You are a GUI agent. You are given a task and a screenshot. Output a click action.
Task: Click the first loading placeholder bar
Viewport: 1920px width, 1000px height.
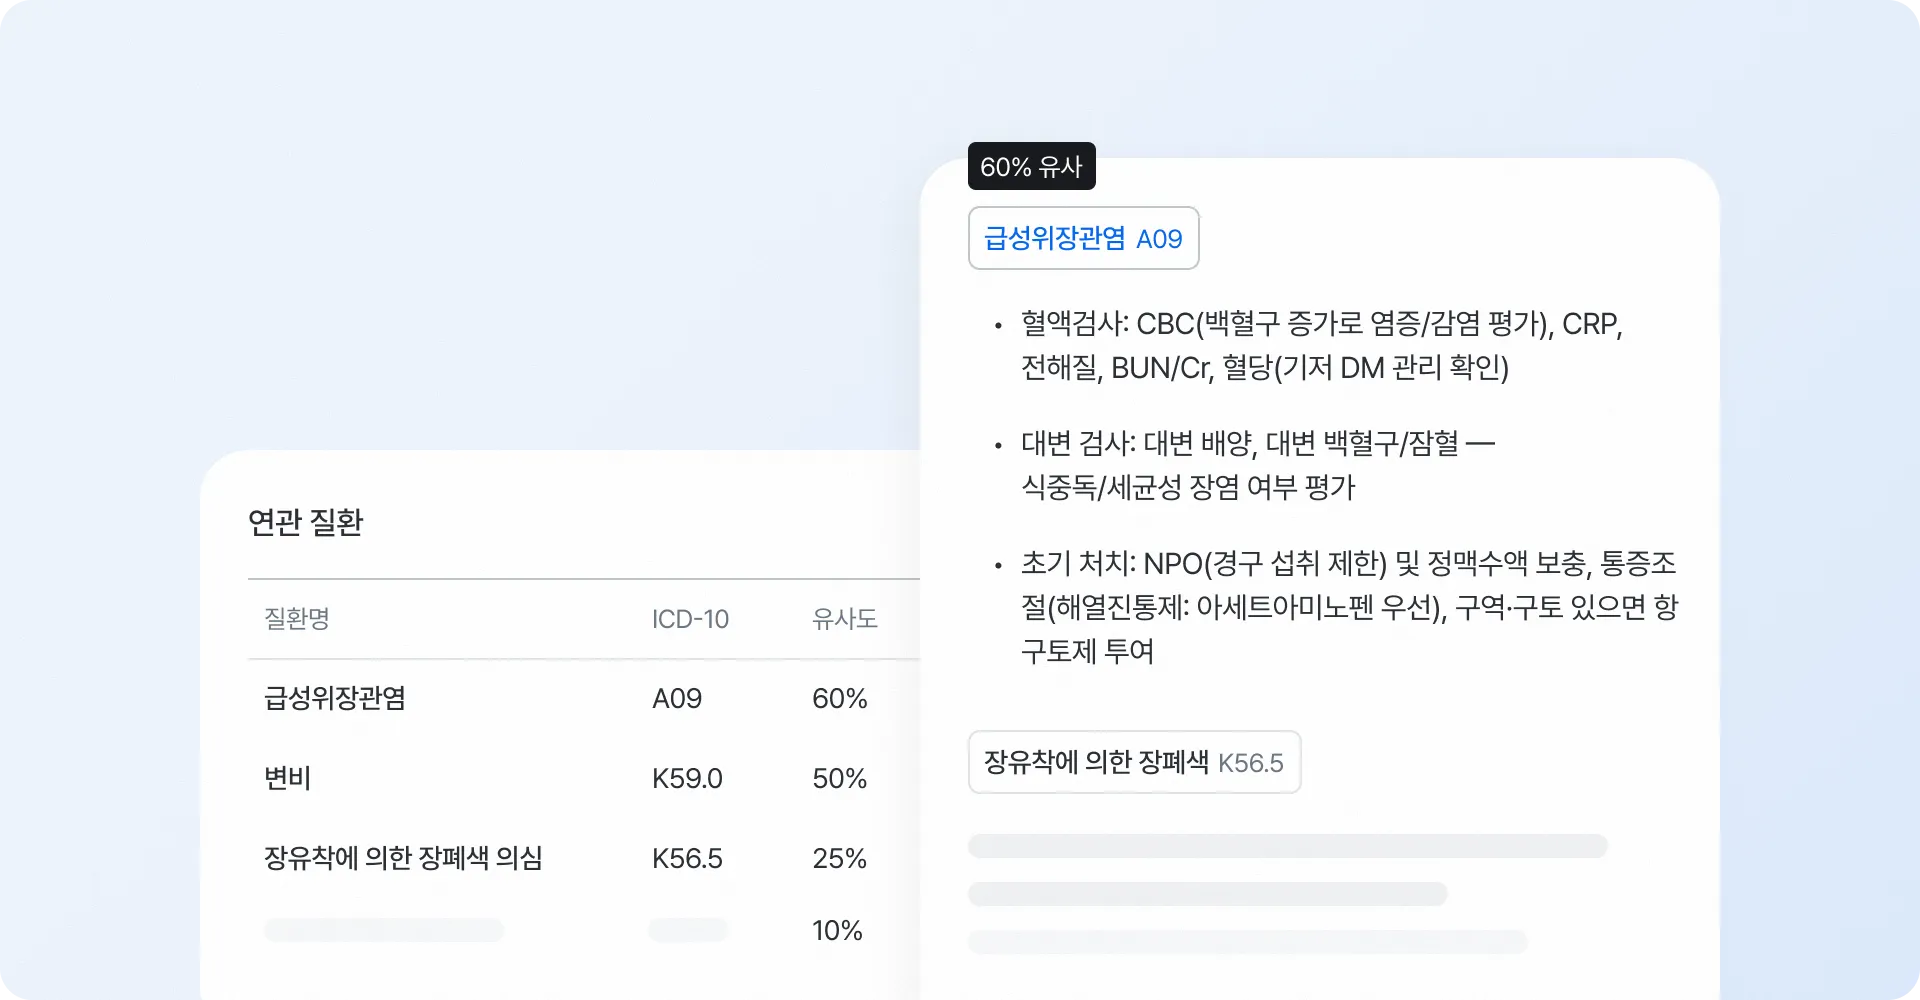tap(1287, 846)
